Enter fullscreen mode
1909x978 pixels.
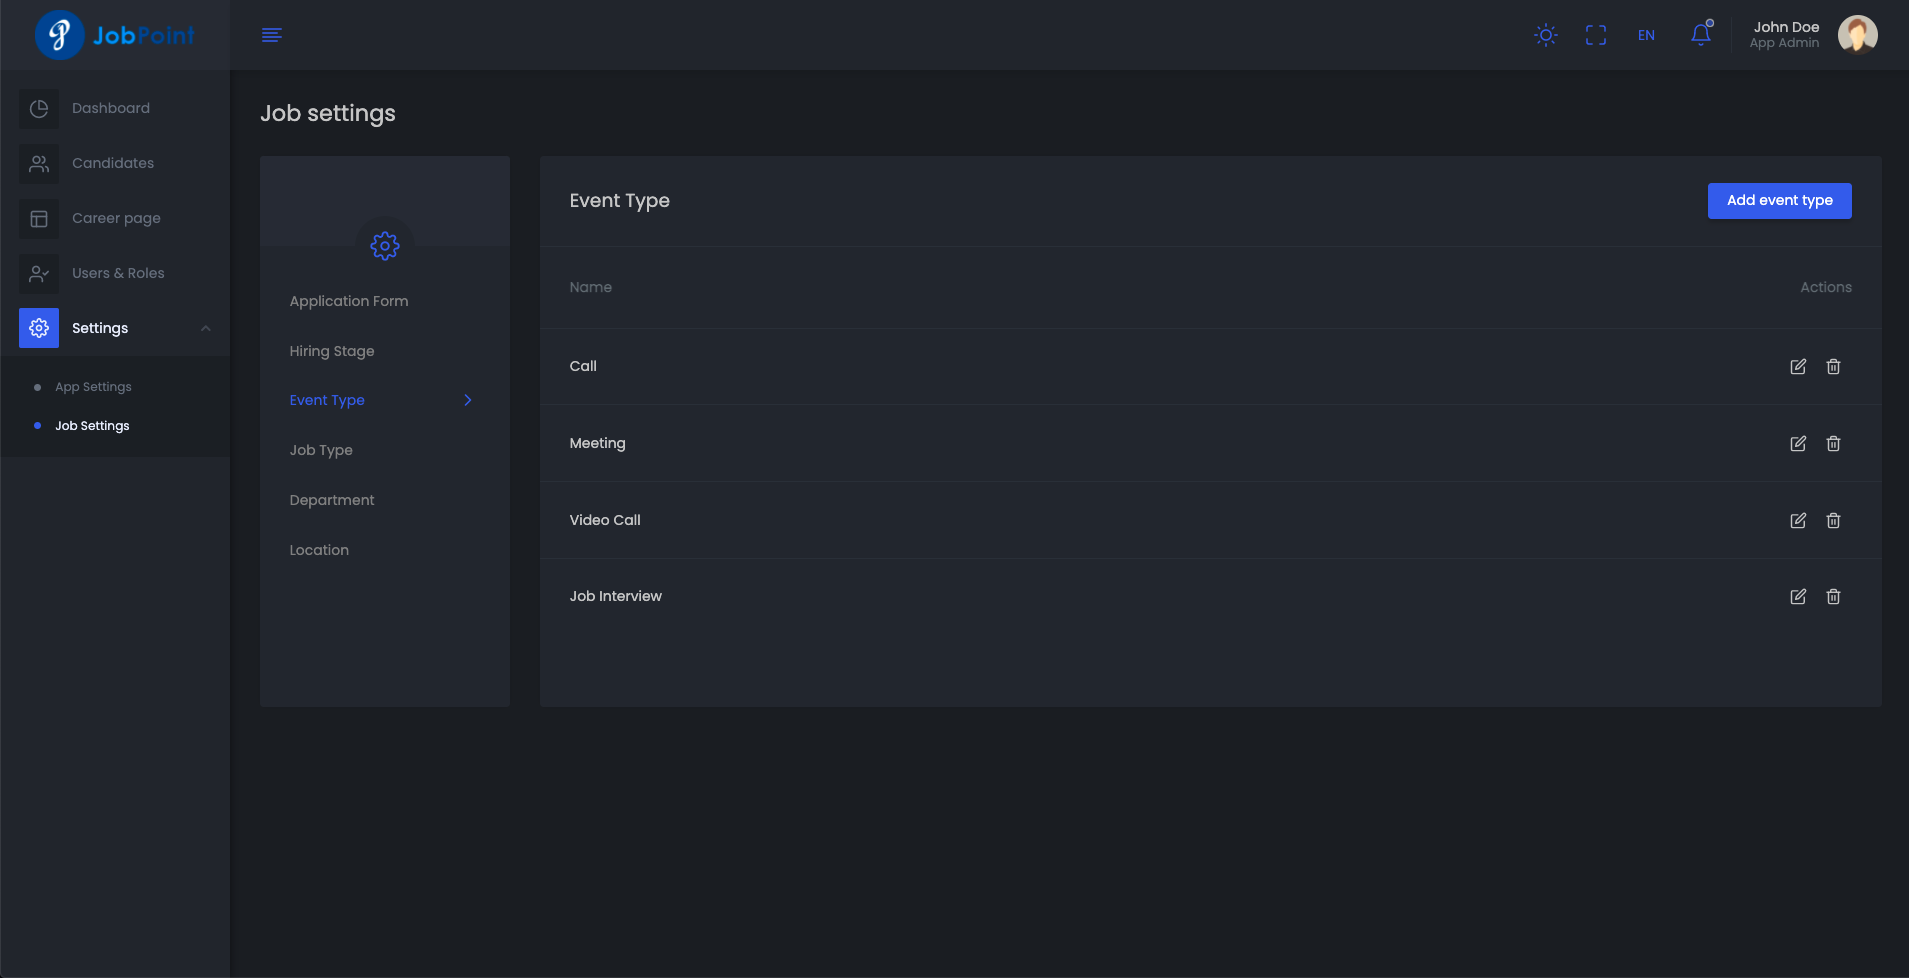pos(1596,35)
